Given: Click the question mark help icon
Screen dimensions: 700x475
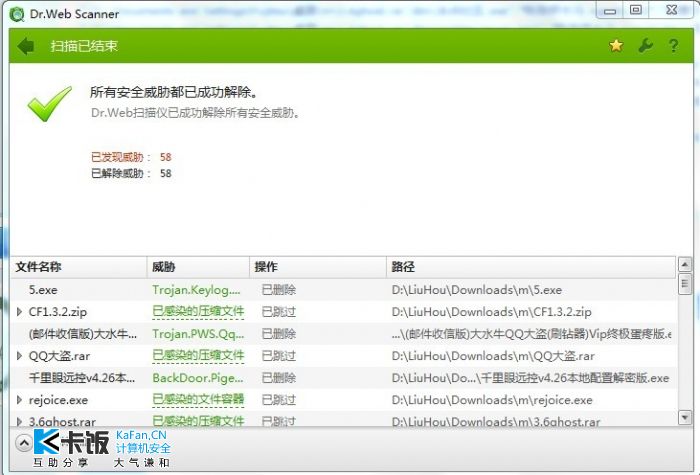Looking at the screenshot, I should point(673,46).
